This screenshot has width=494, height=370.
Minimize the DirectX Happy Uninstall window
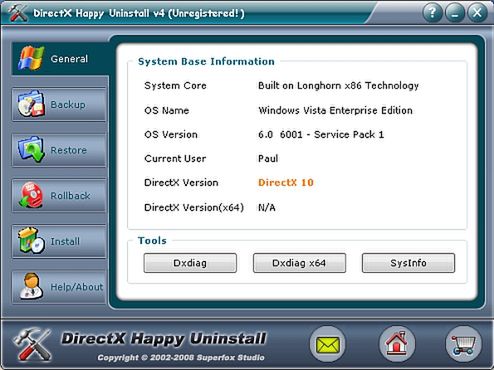[x=455, y=13]
